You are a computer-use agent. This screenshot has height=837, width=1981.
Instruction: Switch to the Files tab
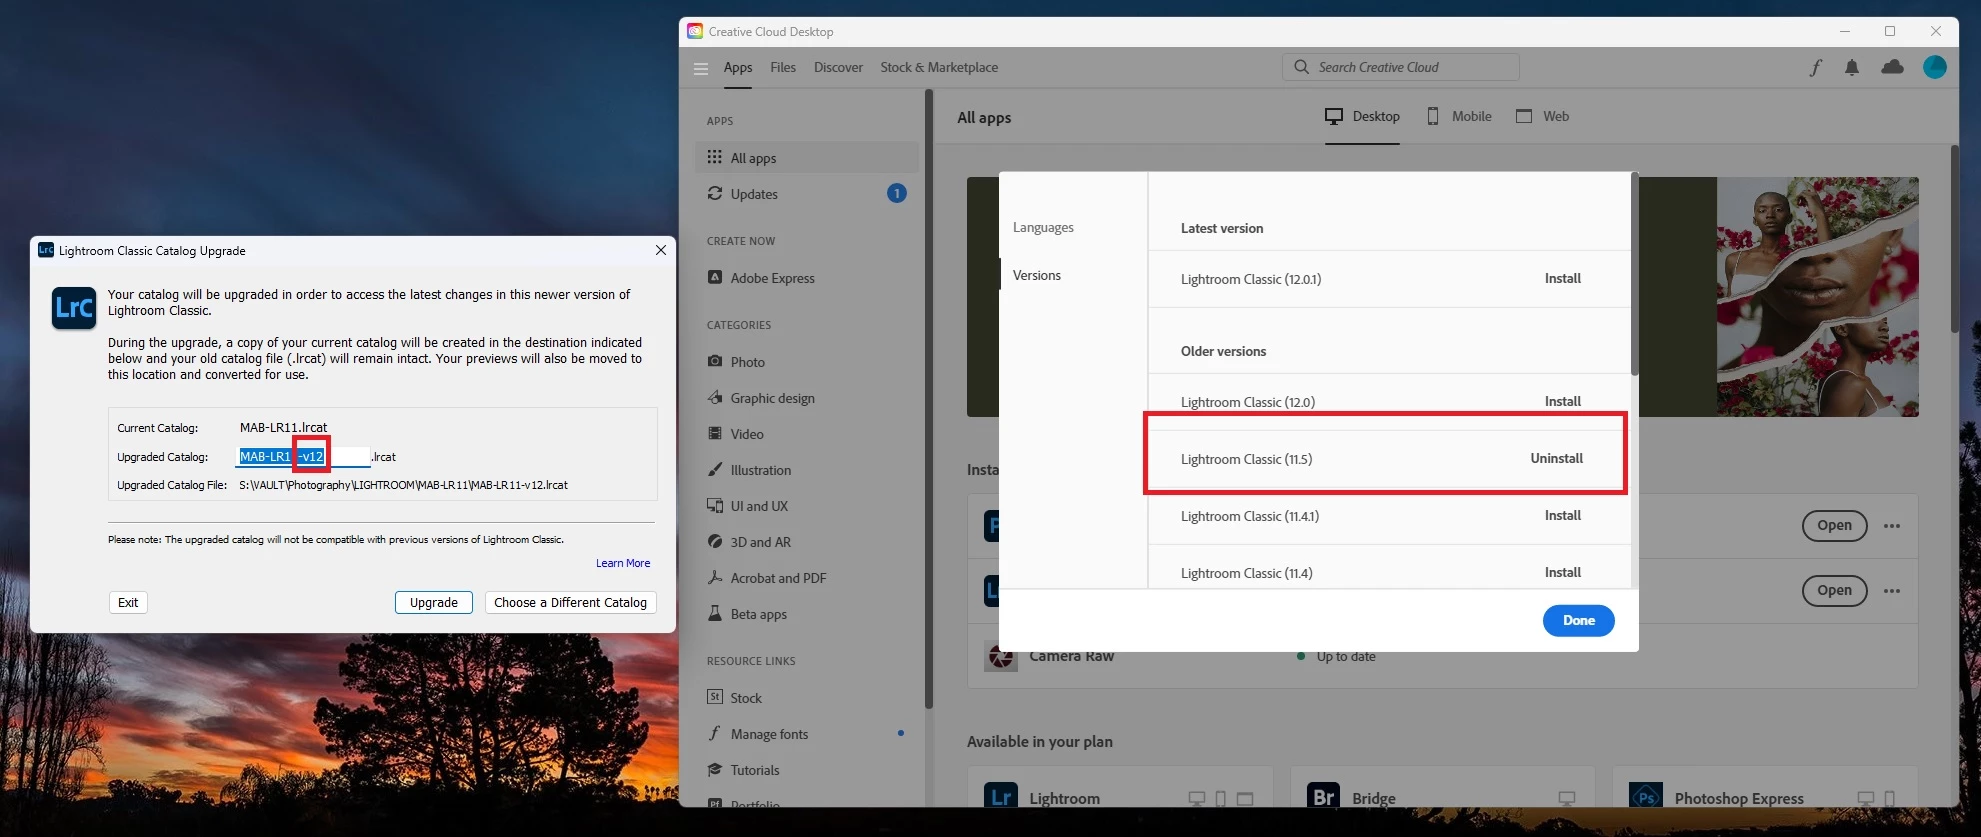click(x=783, y=67)
